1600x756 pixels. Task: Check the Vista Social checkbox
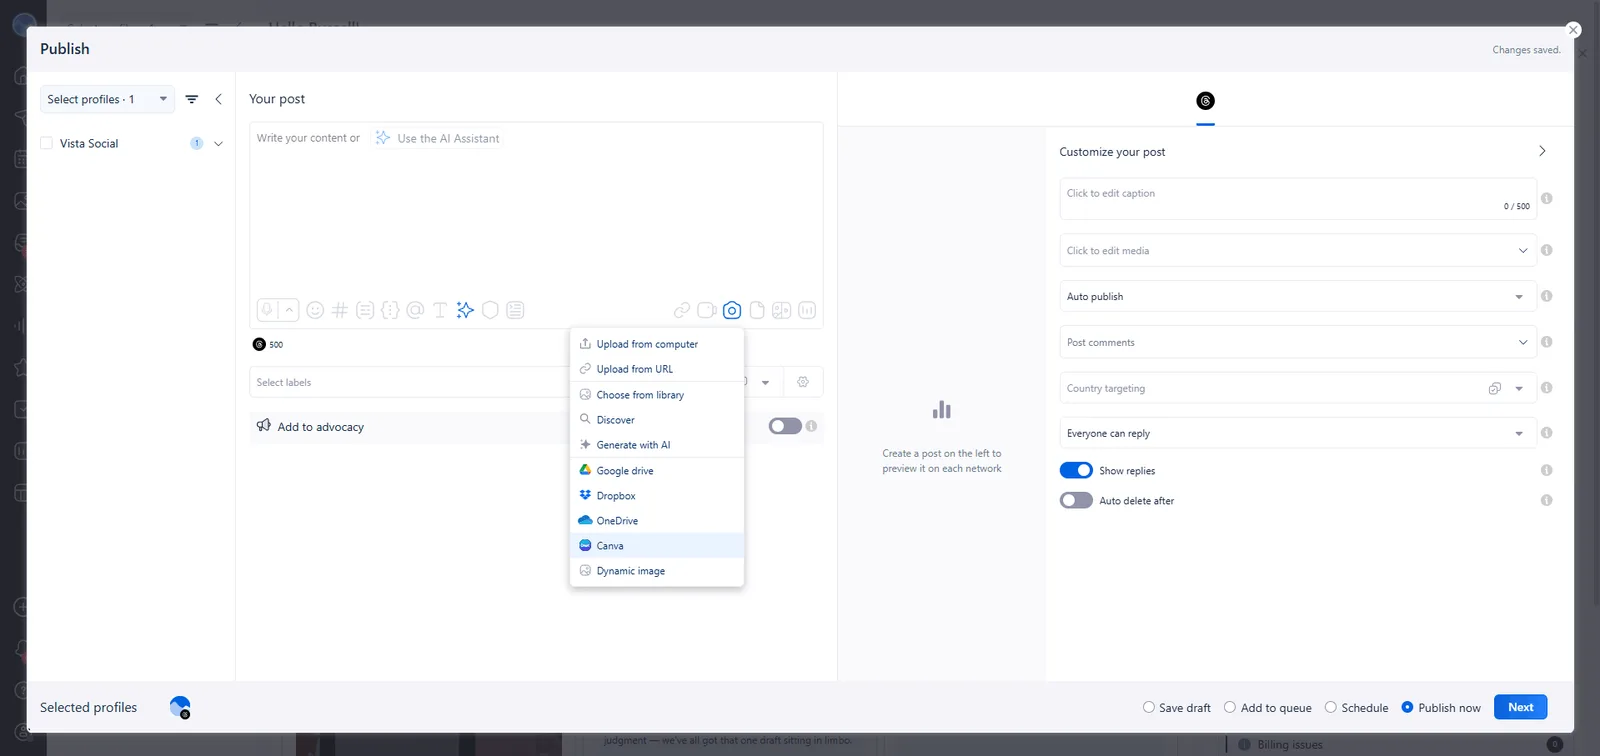pos(46,143)
